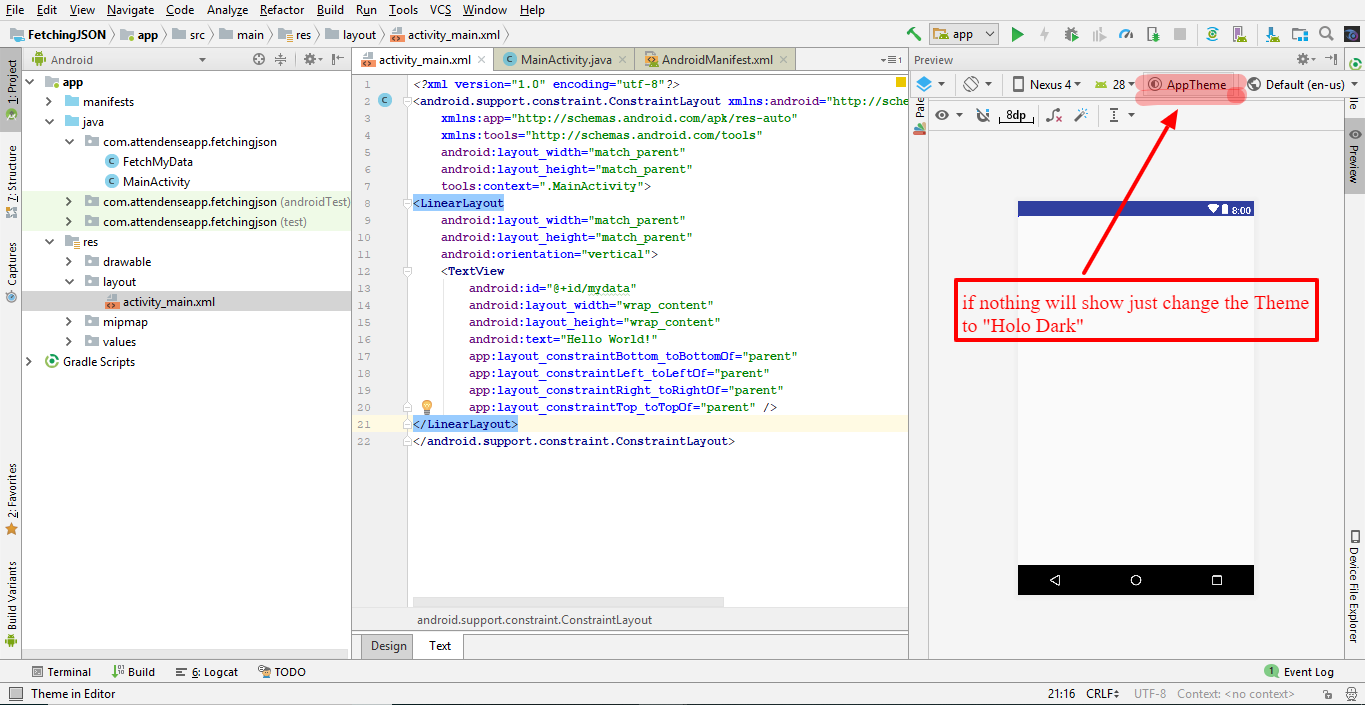Open Project panel gear settings
Viewport: 1365px width, 705px height.
(x=312, y=60)
